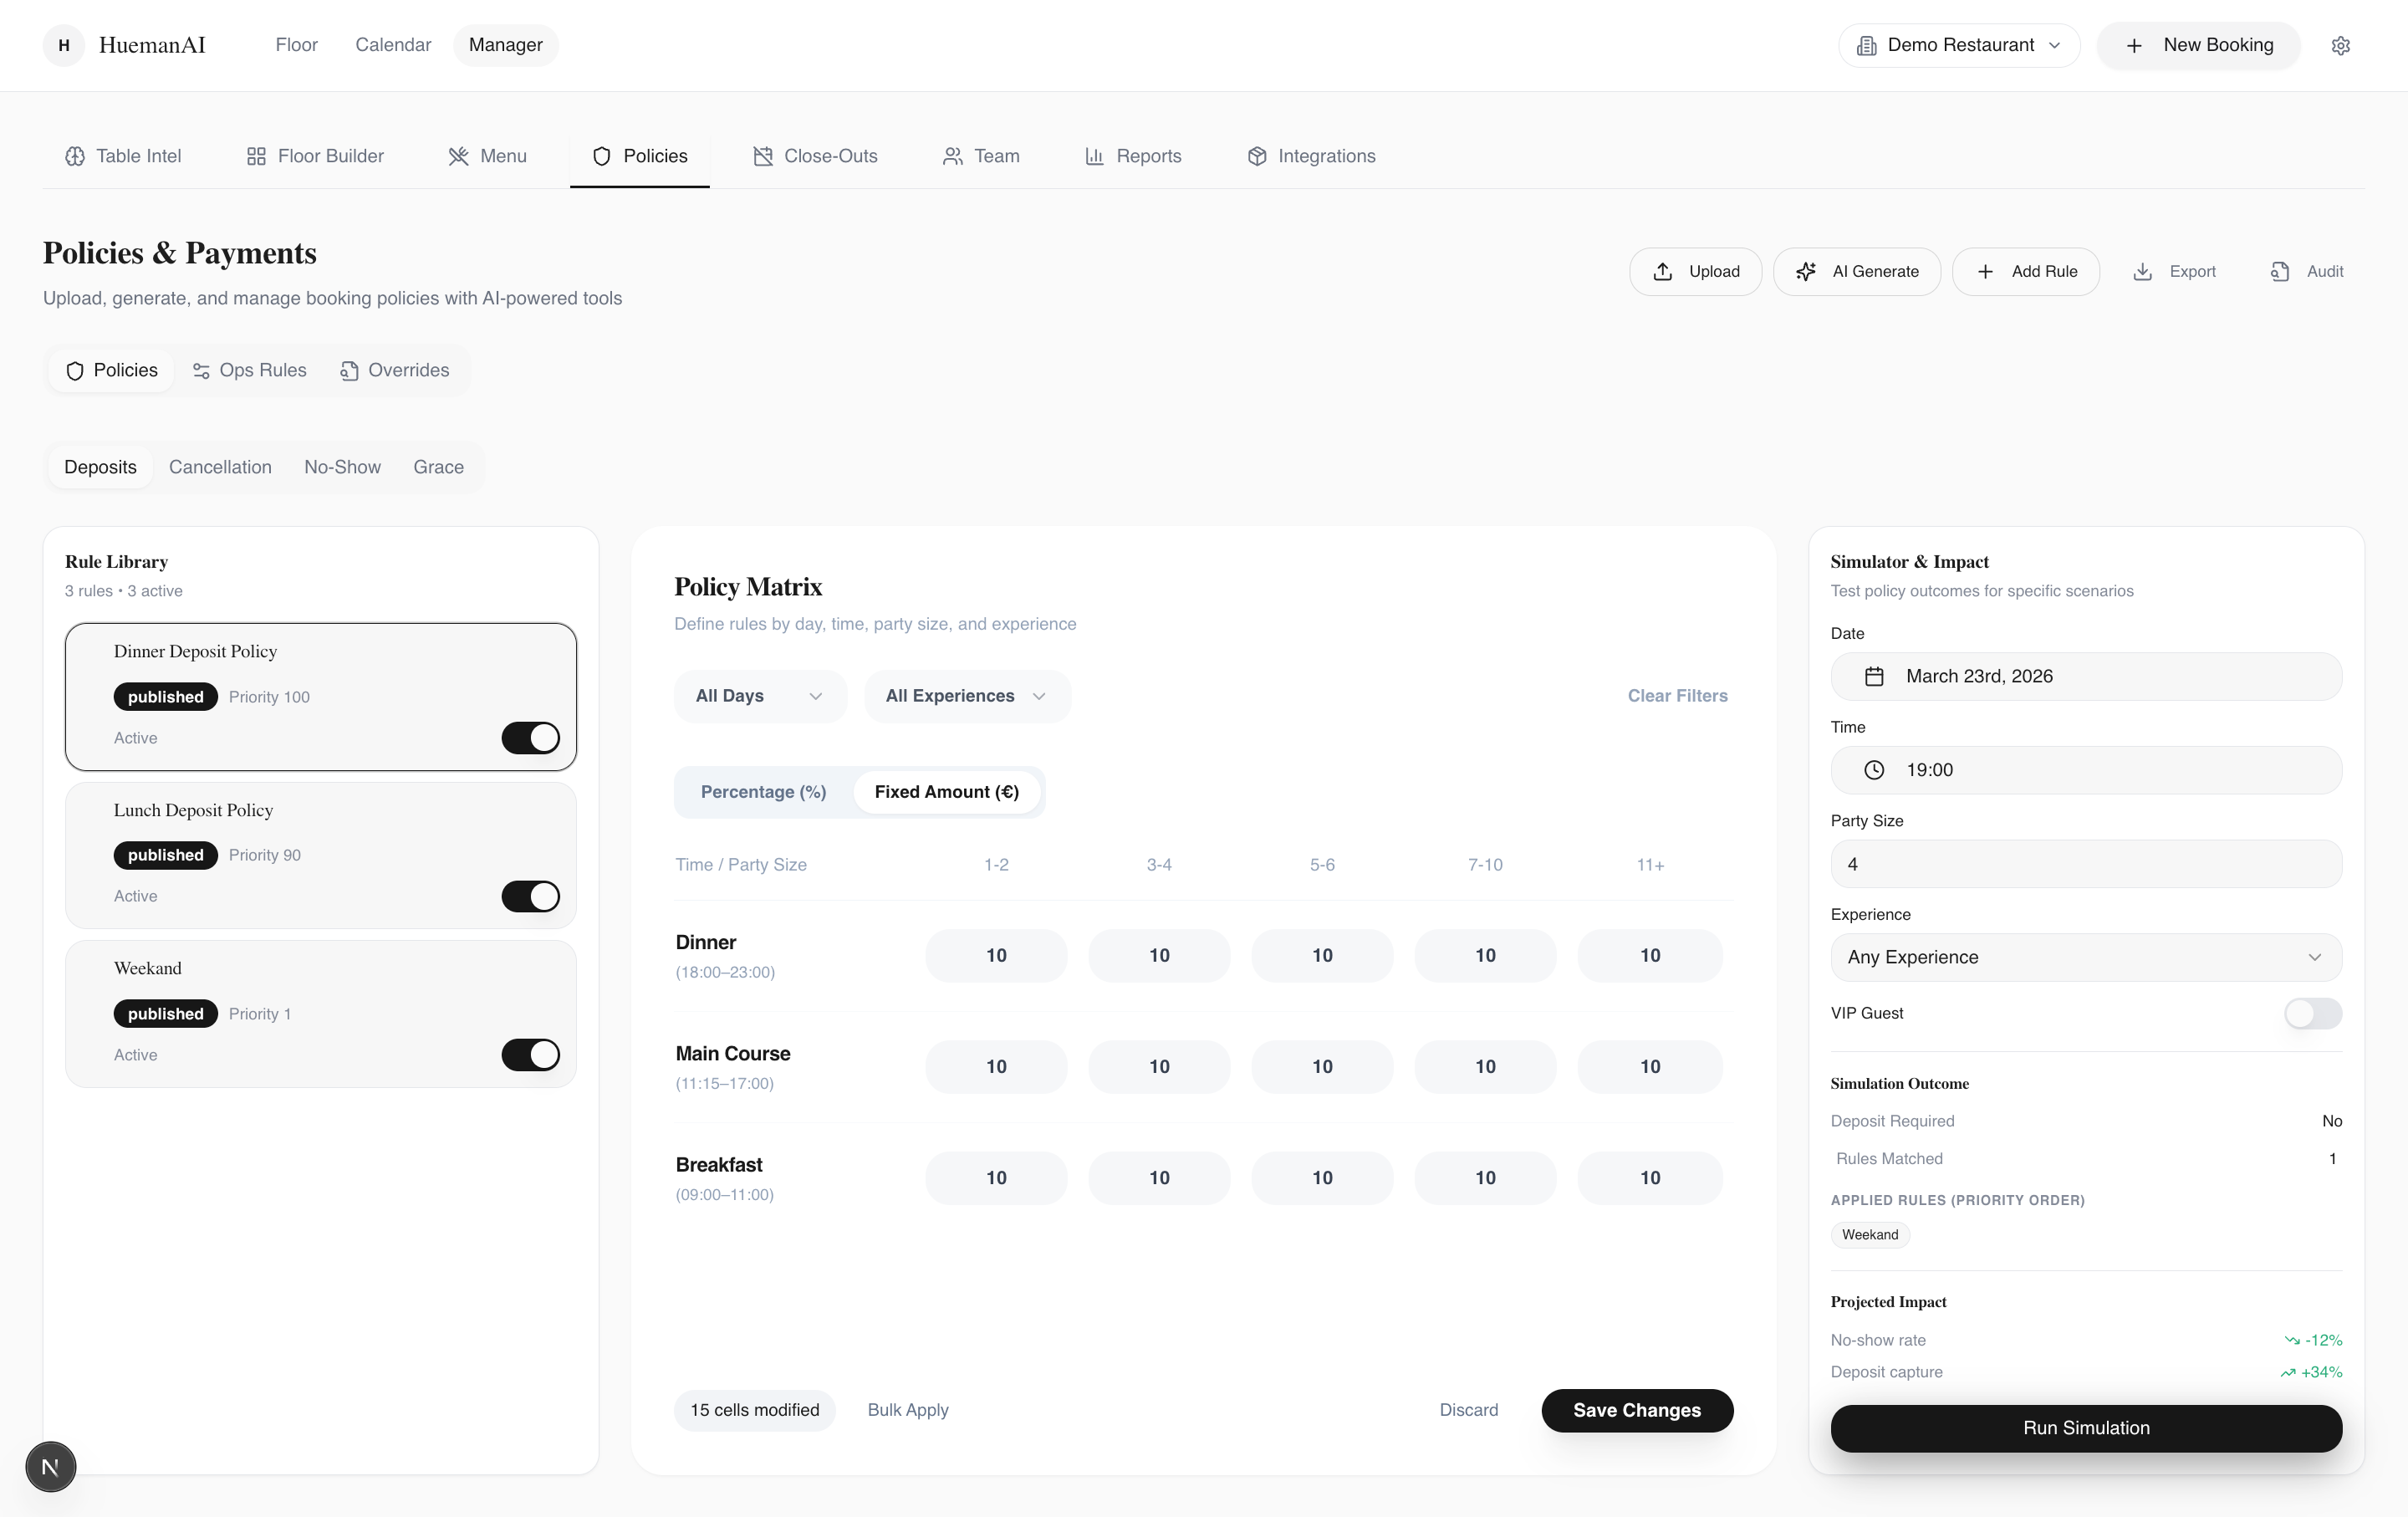Click the Save Changes button
Viewport: 2408px width, 1517px height.
coord(1636,1410)
